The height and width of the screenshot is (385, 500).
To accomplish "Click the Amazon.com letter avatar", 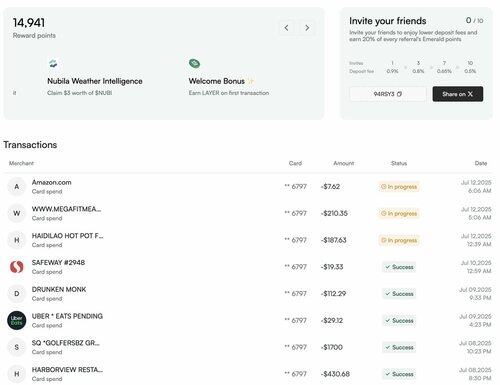I will 17,187.
